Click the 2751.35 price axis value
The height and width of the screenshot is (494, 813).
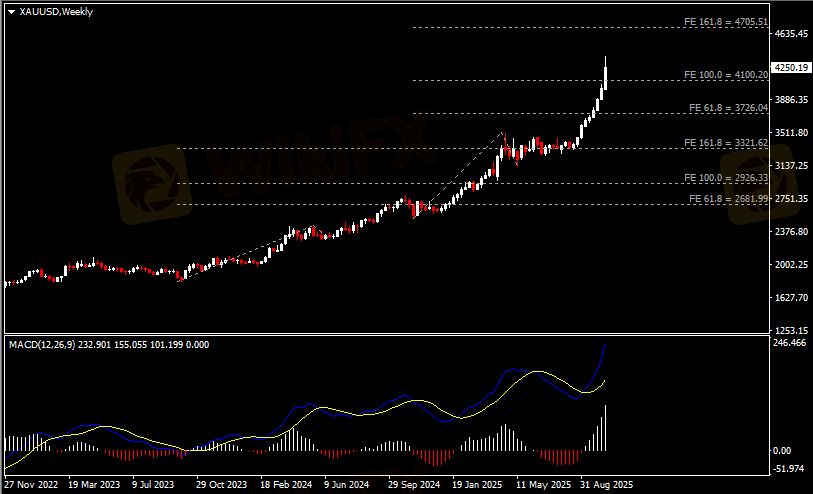coord(791,199)
